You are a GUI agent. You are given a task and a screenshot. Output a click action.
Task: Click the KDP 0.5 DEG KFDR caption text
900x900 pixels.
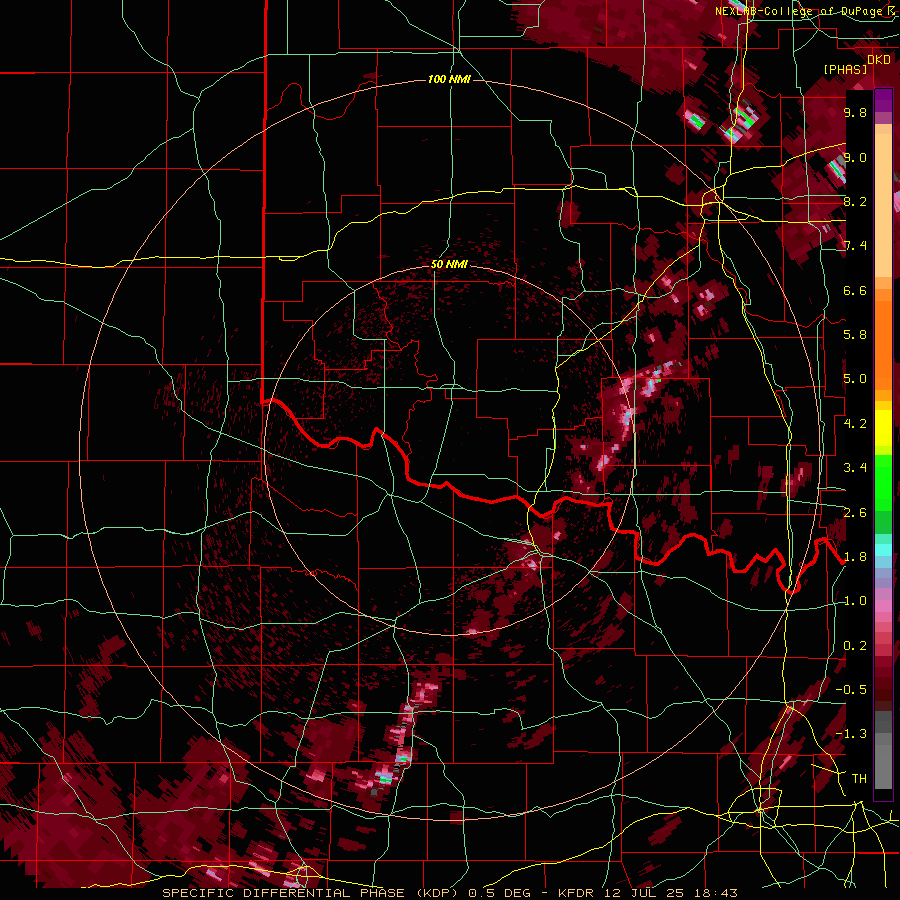pos(450,893)
